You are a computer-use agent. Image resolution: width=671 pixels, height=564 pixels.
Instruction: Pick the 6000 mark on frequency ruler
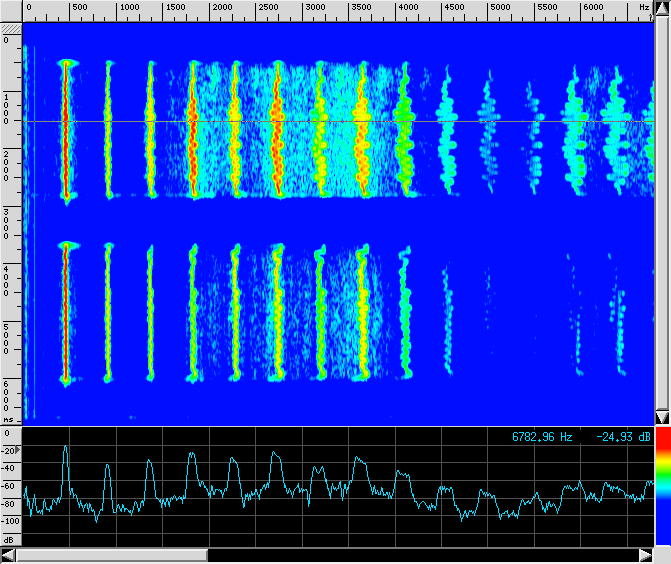point(593,7)
